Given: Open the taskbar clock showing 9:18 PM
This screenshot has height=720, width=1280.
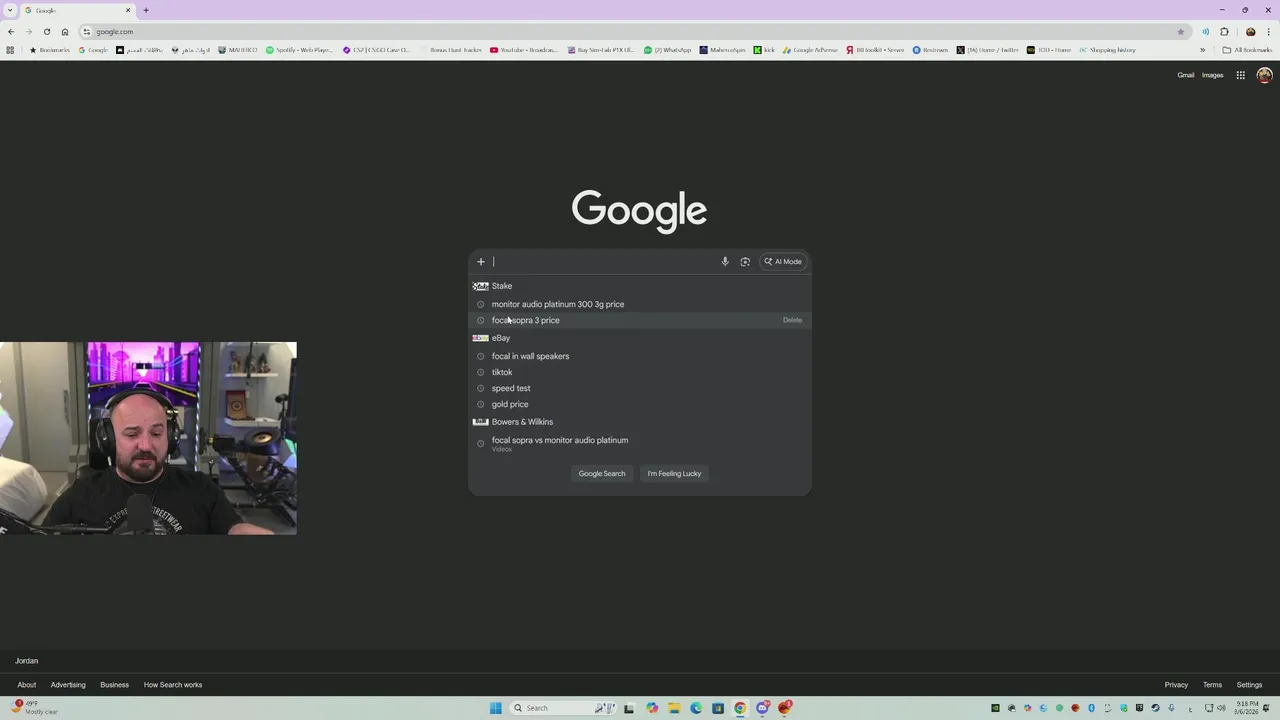Looking at the screenshot, I should 1247,708.
